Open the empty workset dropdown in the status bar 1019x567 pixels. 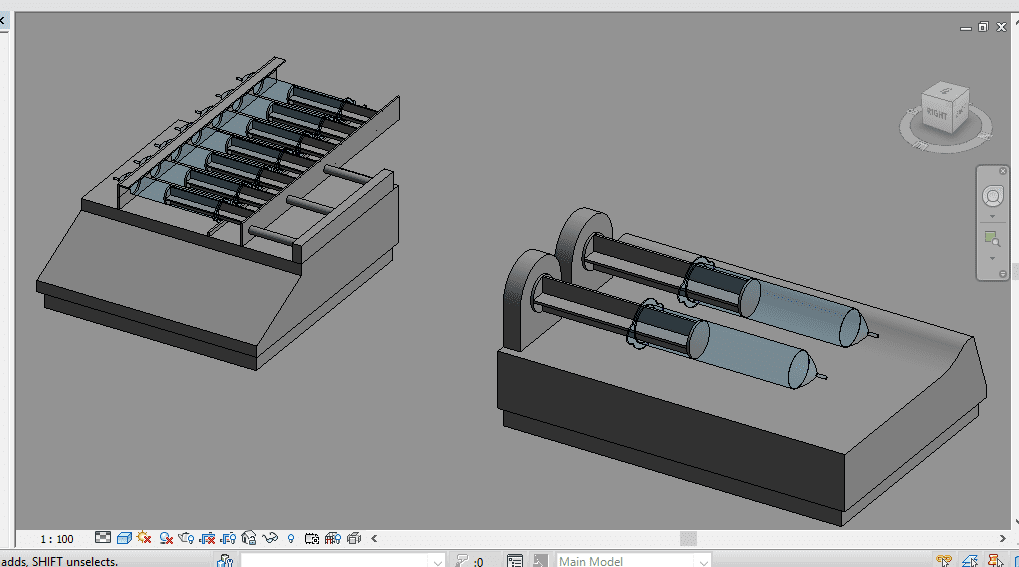[343, 560]
